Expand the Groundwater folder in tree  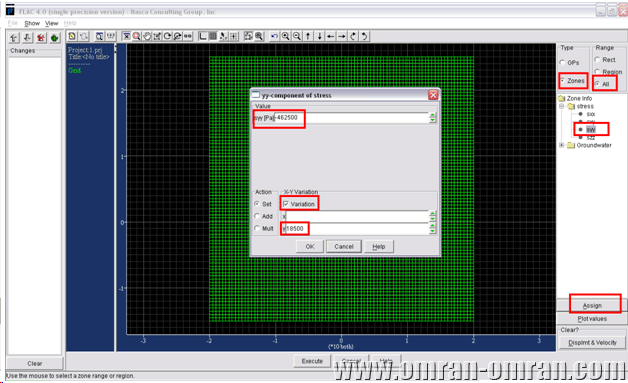click(562, 145)
